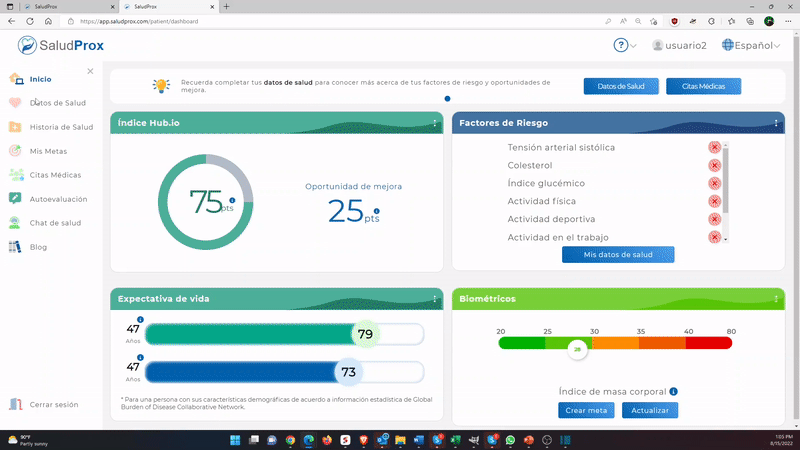Open WhatsApp from the taskbar

tap(510, 440)
